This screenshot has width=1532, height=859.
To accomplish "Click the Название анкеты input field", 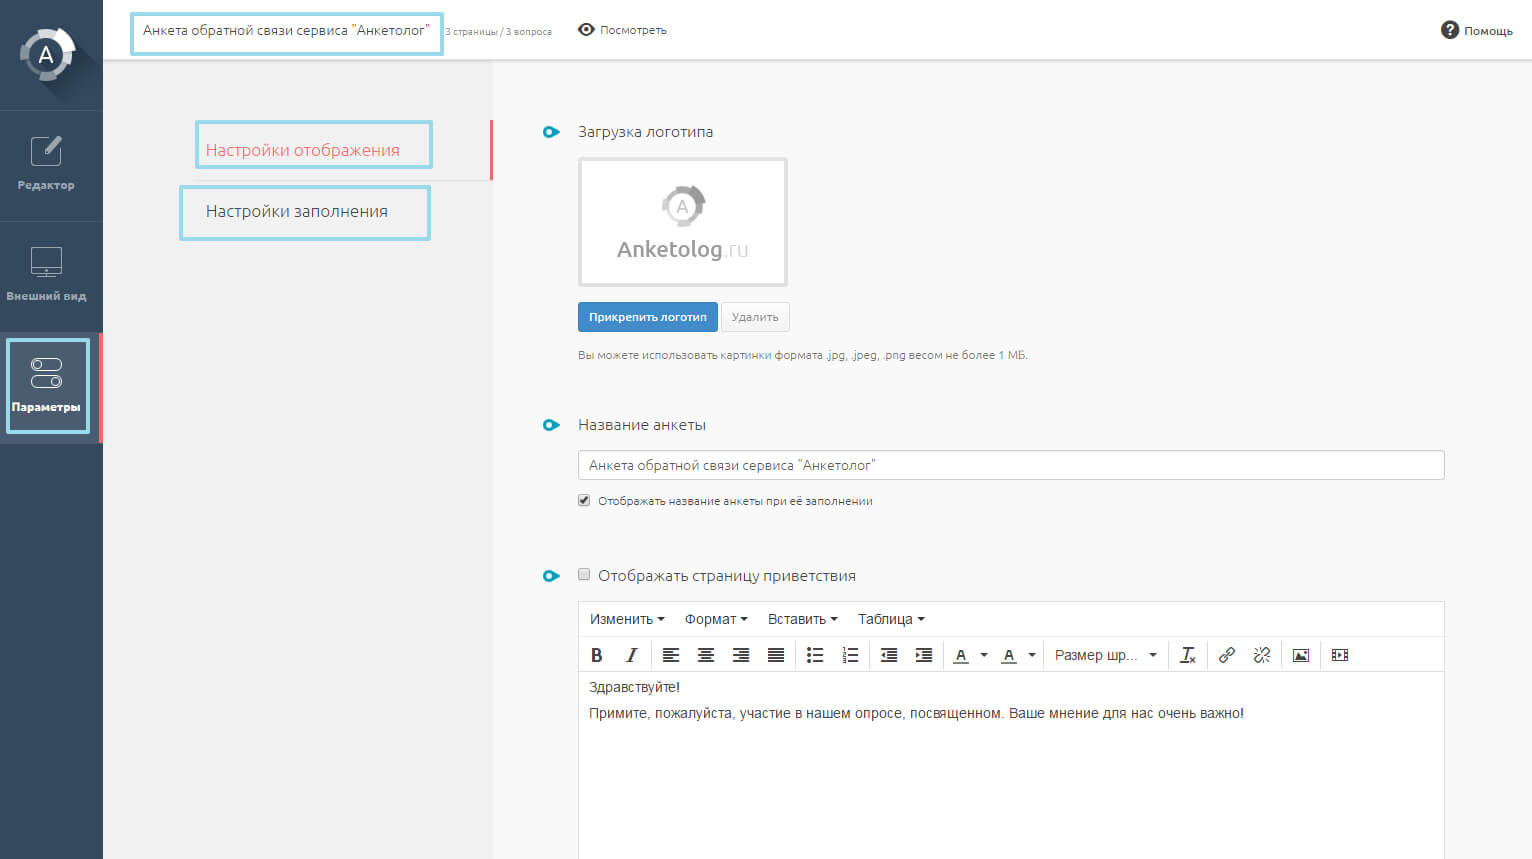I will click(x=1011, y=465).
